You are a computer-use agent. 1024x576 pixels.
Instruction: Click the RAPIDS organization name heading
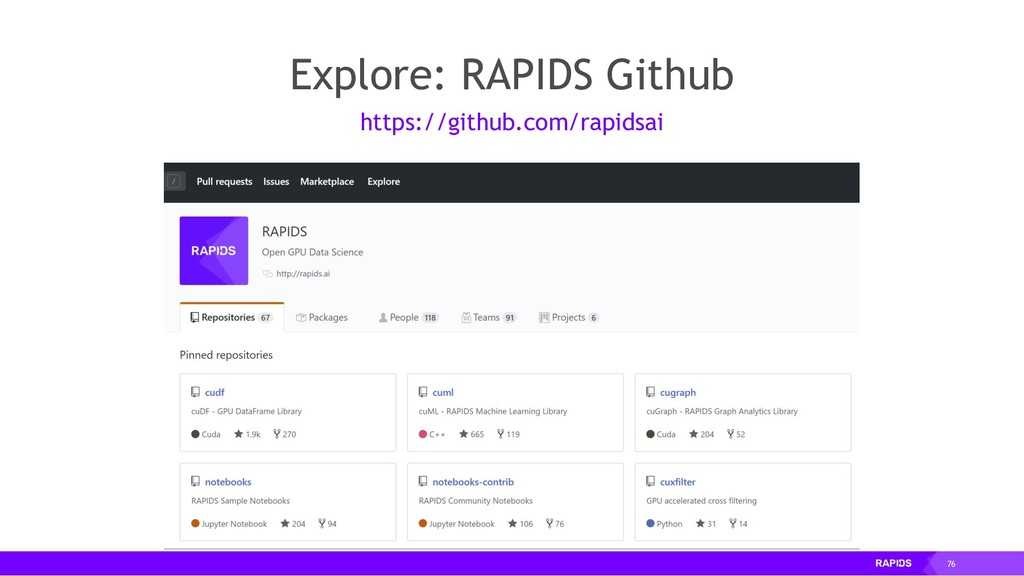(x=284, y=231)
